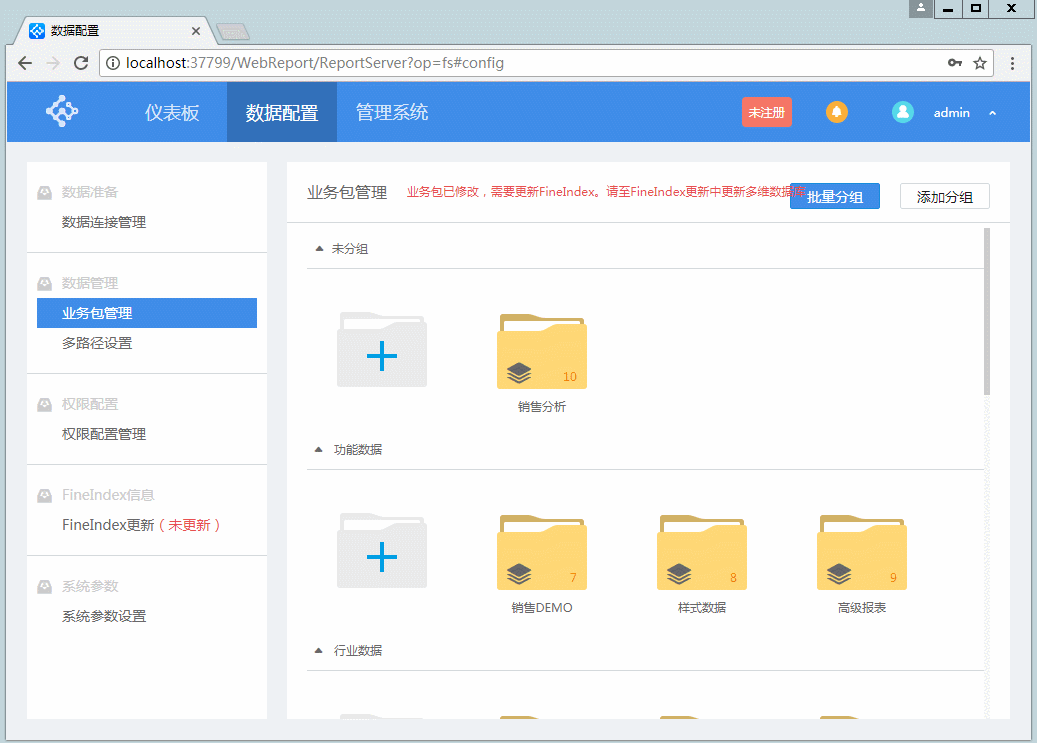1037x743 pixels.
Task: Open 数据连接管理 in sidebar
Action: coord(104,222)
